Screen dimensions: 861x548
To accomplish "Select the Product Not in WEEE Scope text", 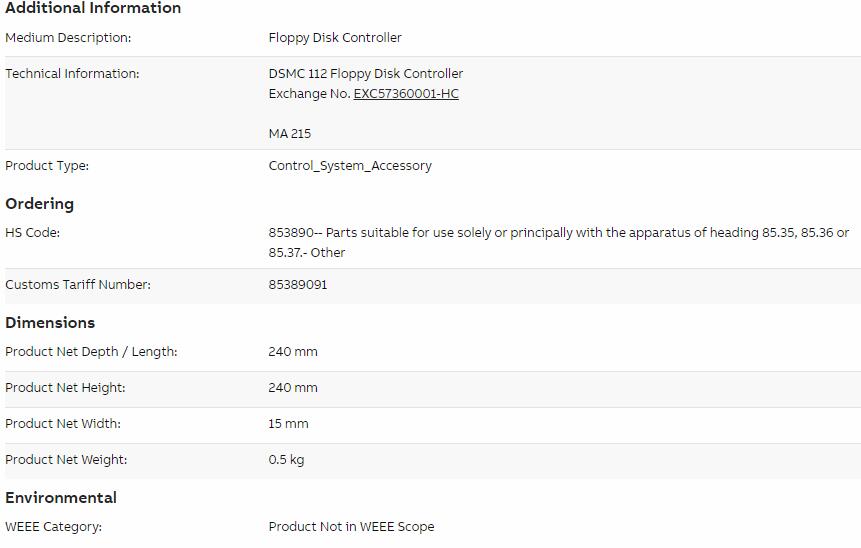I will [x=351, y=527].
